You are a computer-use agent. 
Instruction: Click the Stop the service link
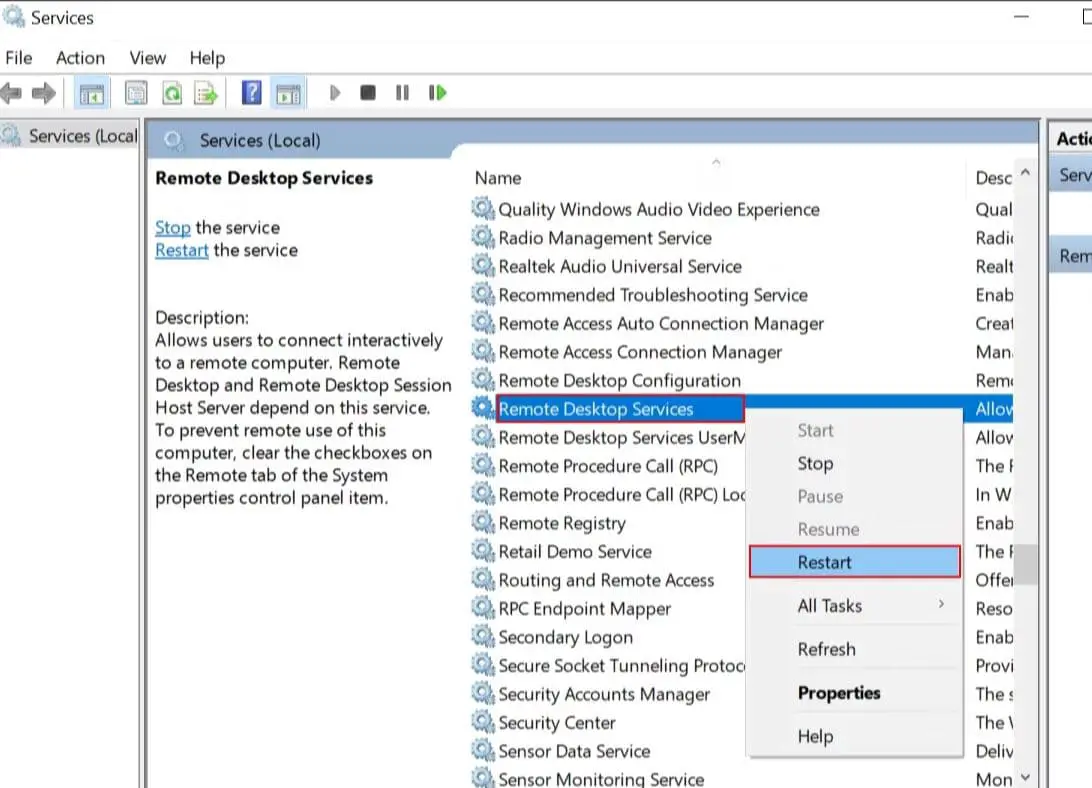[172, 228]
